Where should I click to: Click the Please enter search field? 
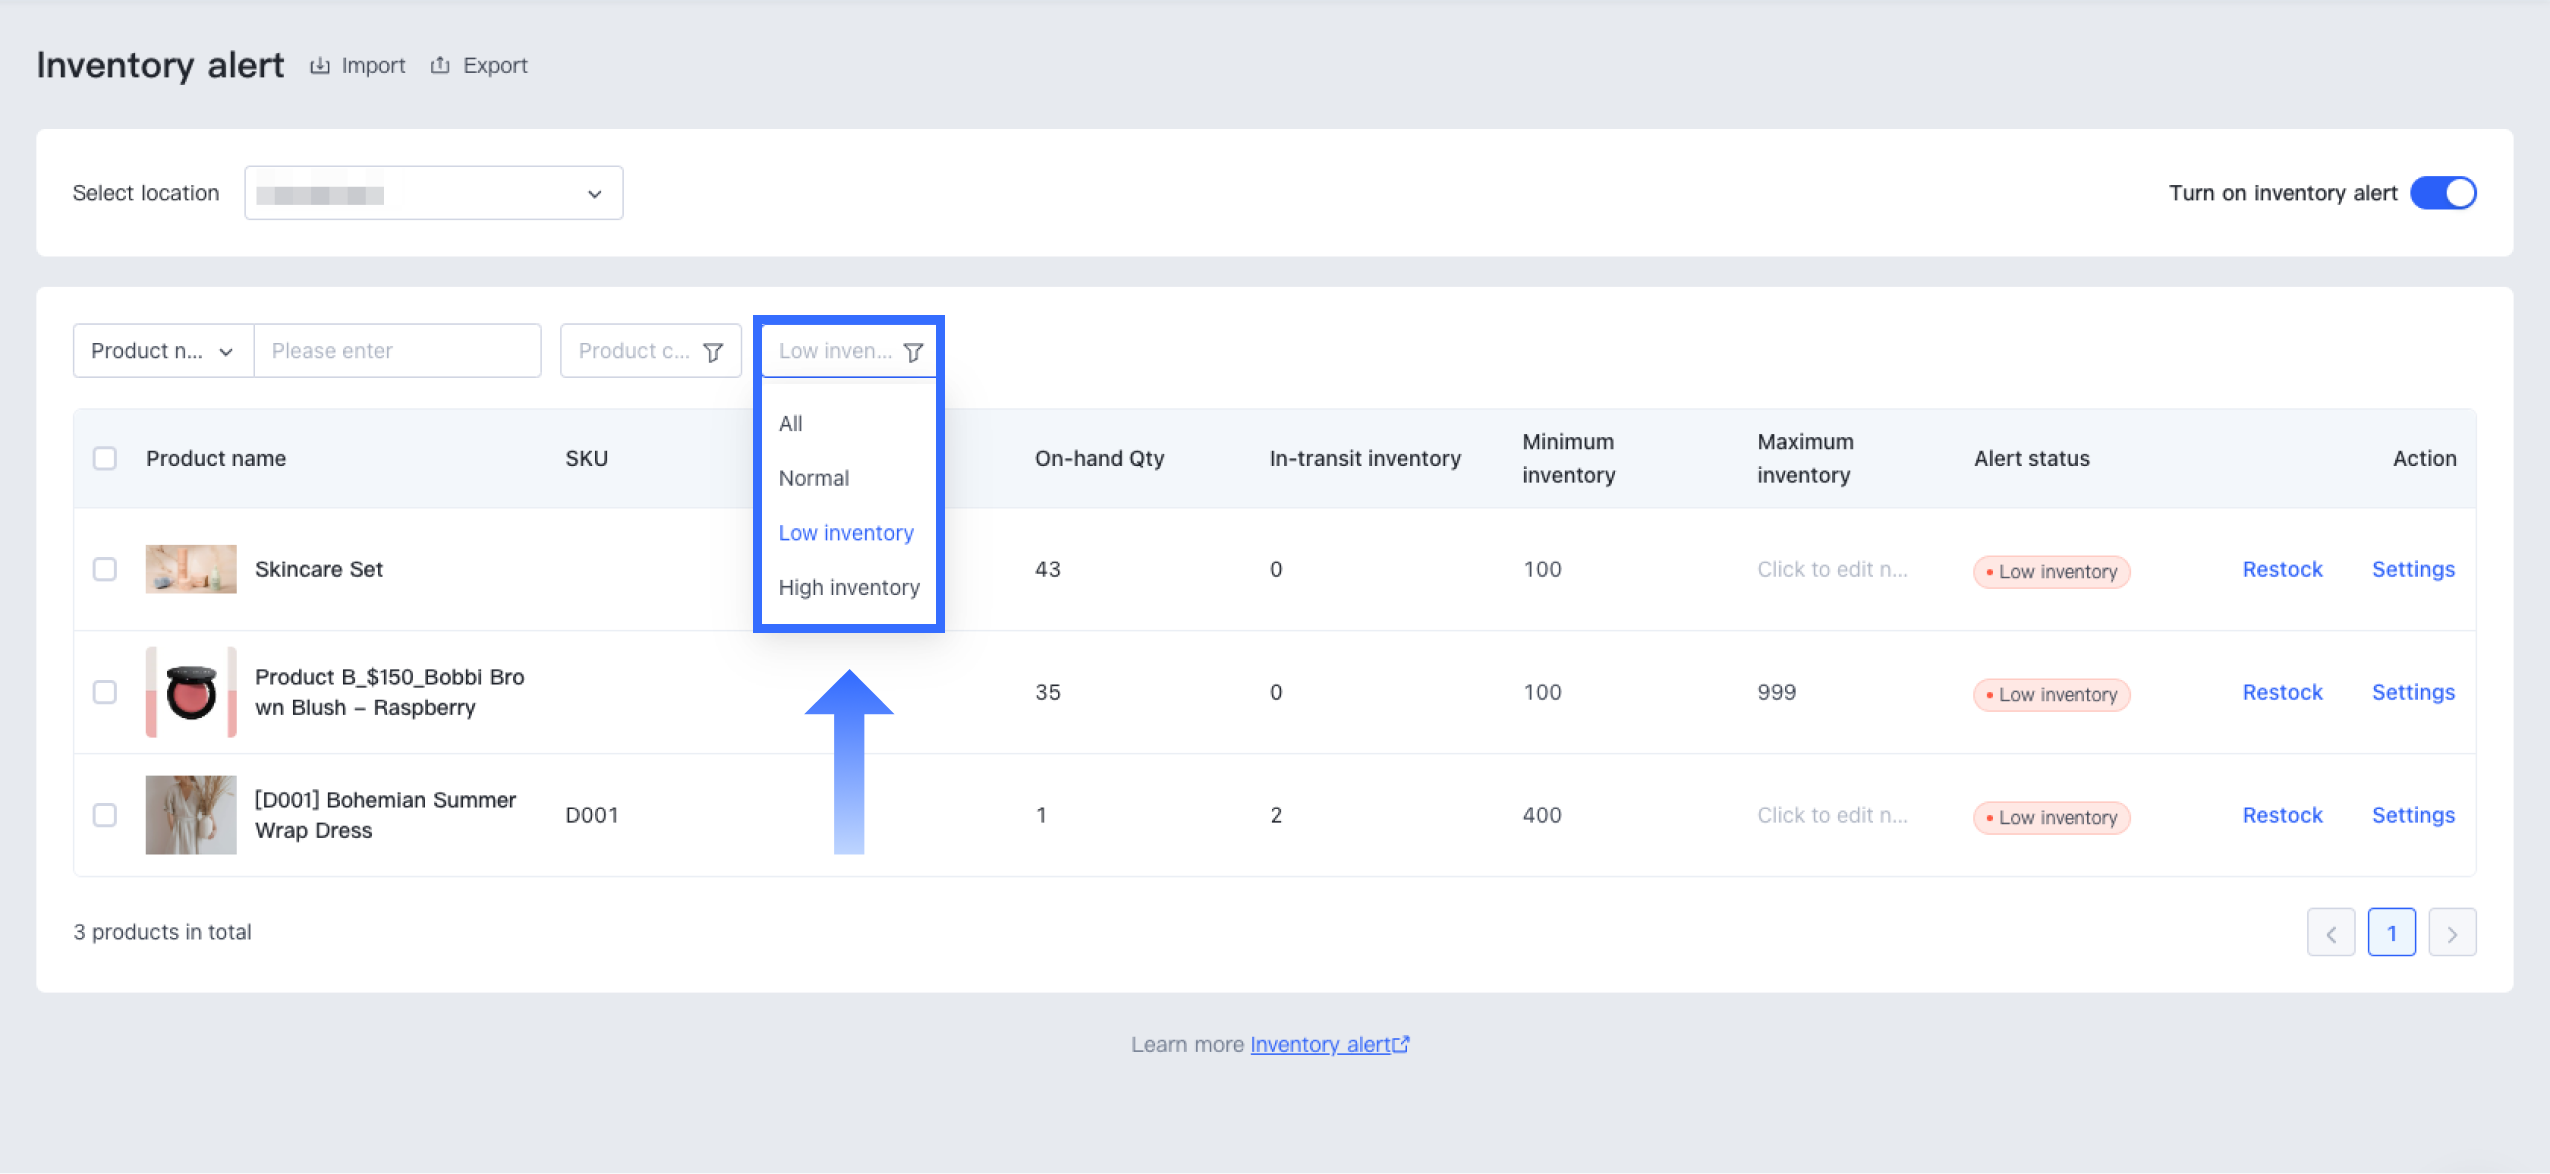(397, 351)
